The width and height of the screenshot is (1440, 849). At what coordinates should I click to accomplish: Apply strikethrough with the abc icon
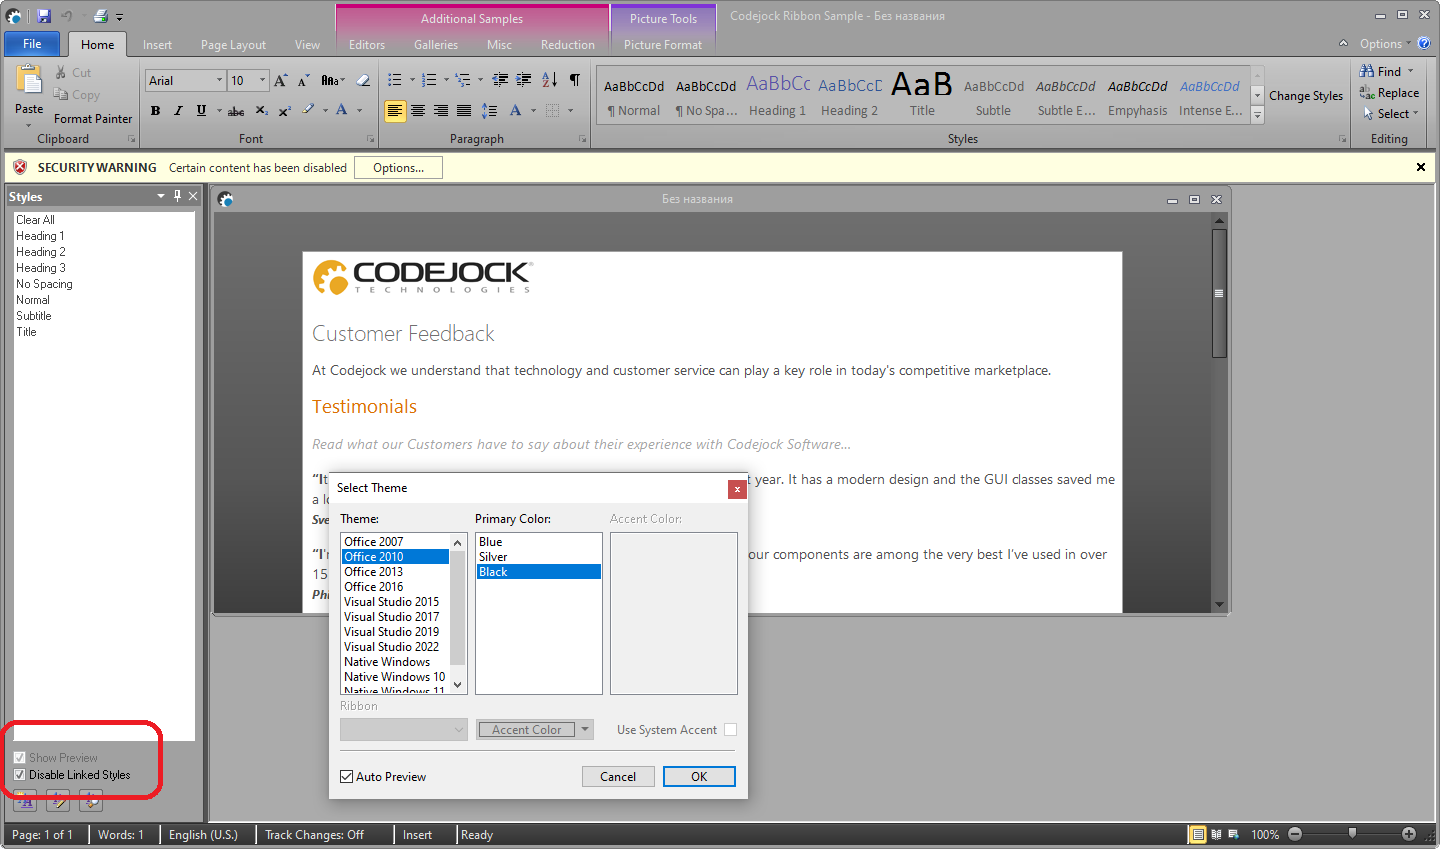[236, 111]
